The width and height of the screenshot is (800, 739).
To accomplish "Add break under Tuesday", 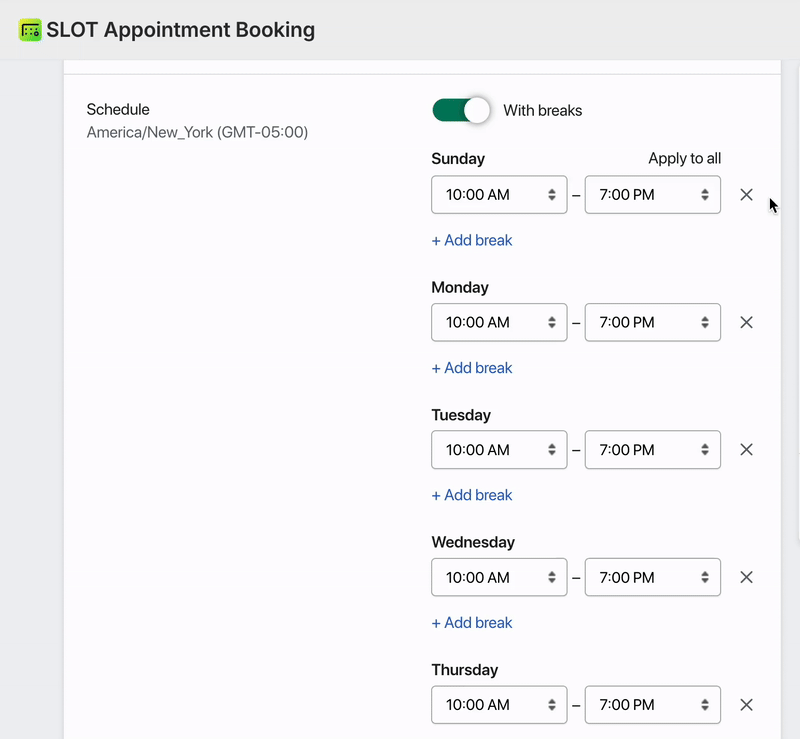I will pos(472,495).
